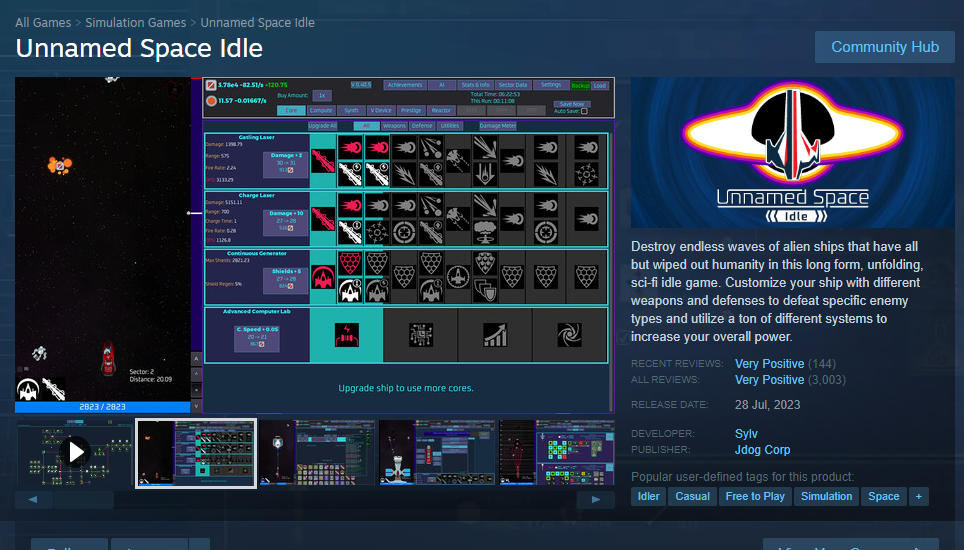Screen dimensions: 964x550
Task: Select the red honeycomb shield icon
Action: coord(350,263)
